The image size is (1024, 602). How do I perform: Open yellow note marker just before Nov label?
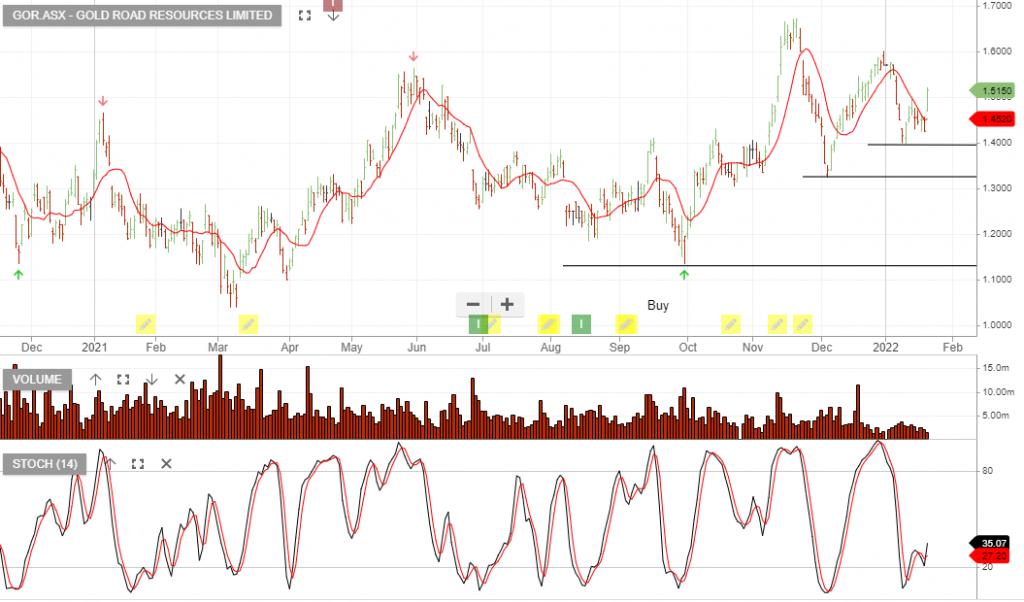pyautogui.click(x=731, y=324)
